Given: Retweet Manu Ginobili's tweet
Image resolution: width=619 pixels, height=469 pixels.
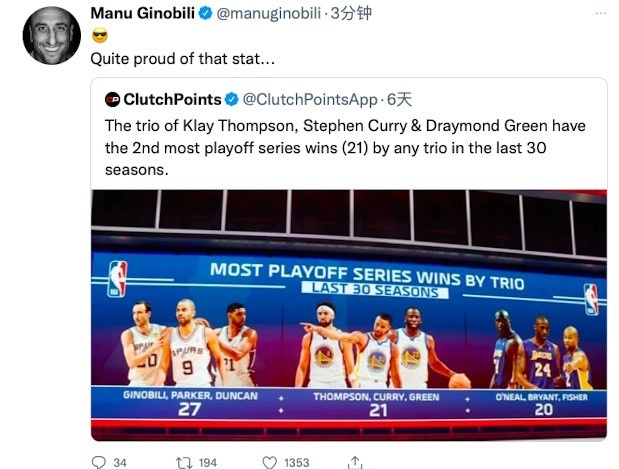Looking at the screenshot, I should (182, 462).
